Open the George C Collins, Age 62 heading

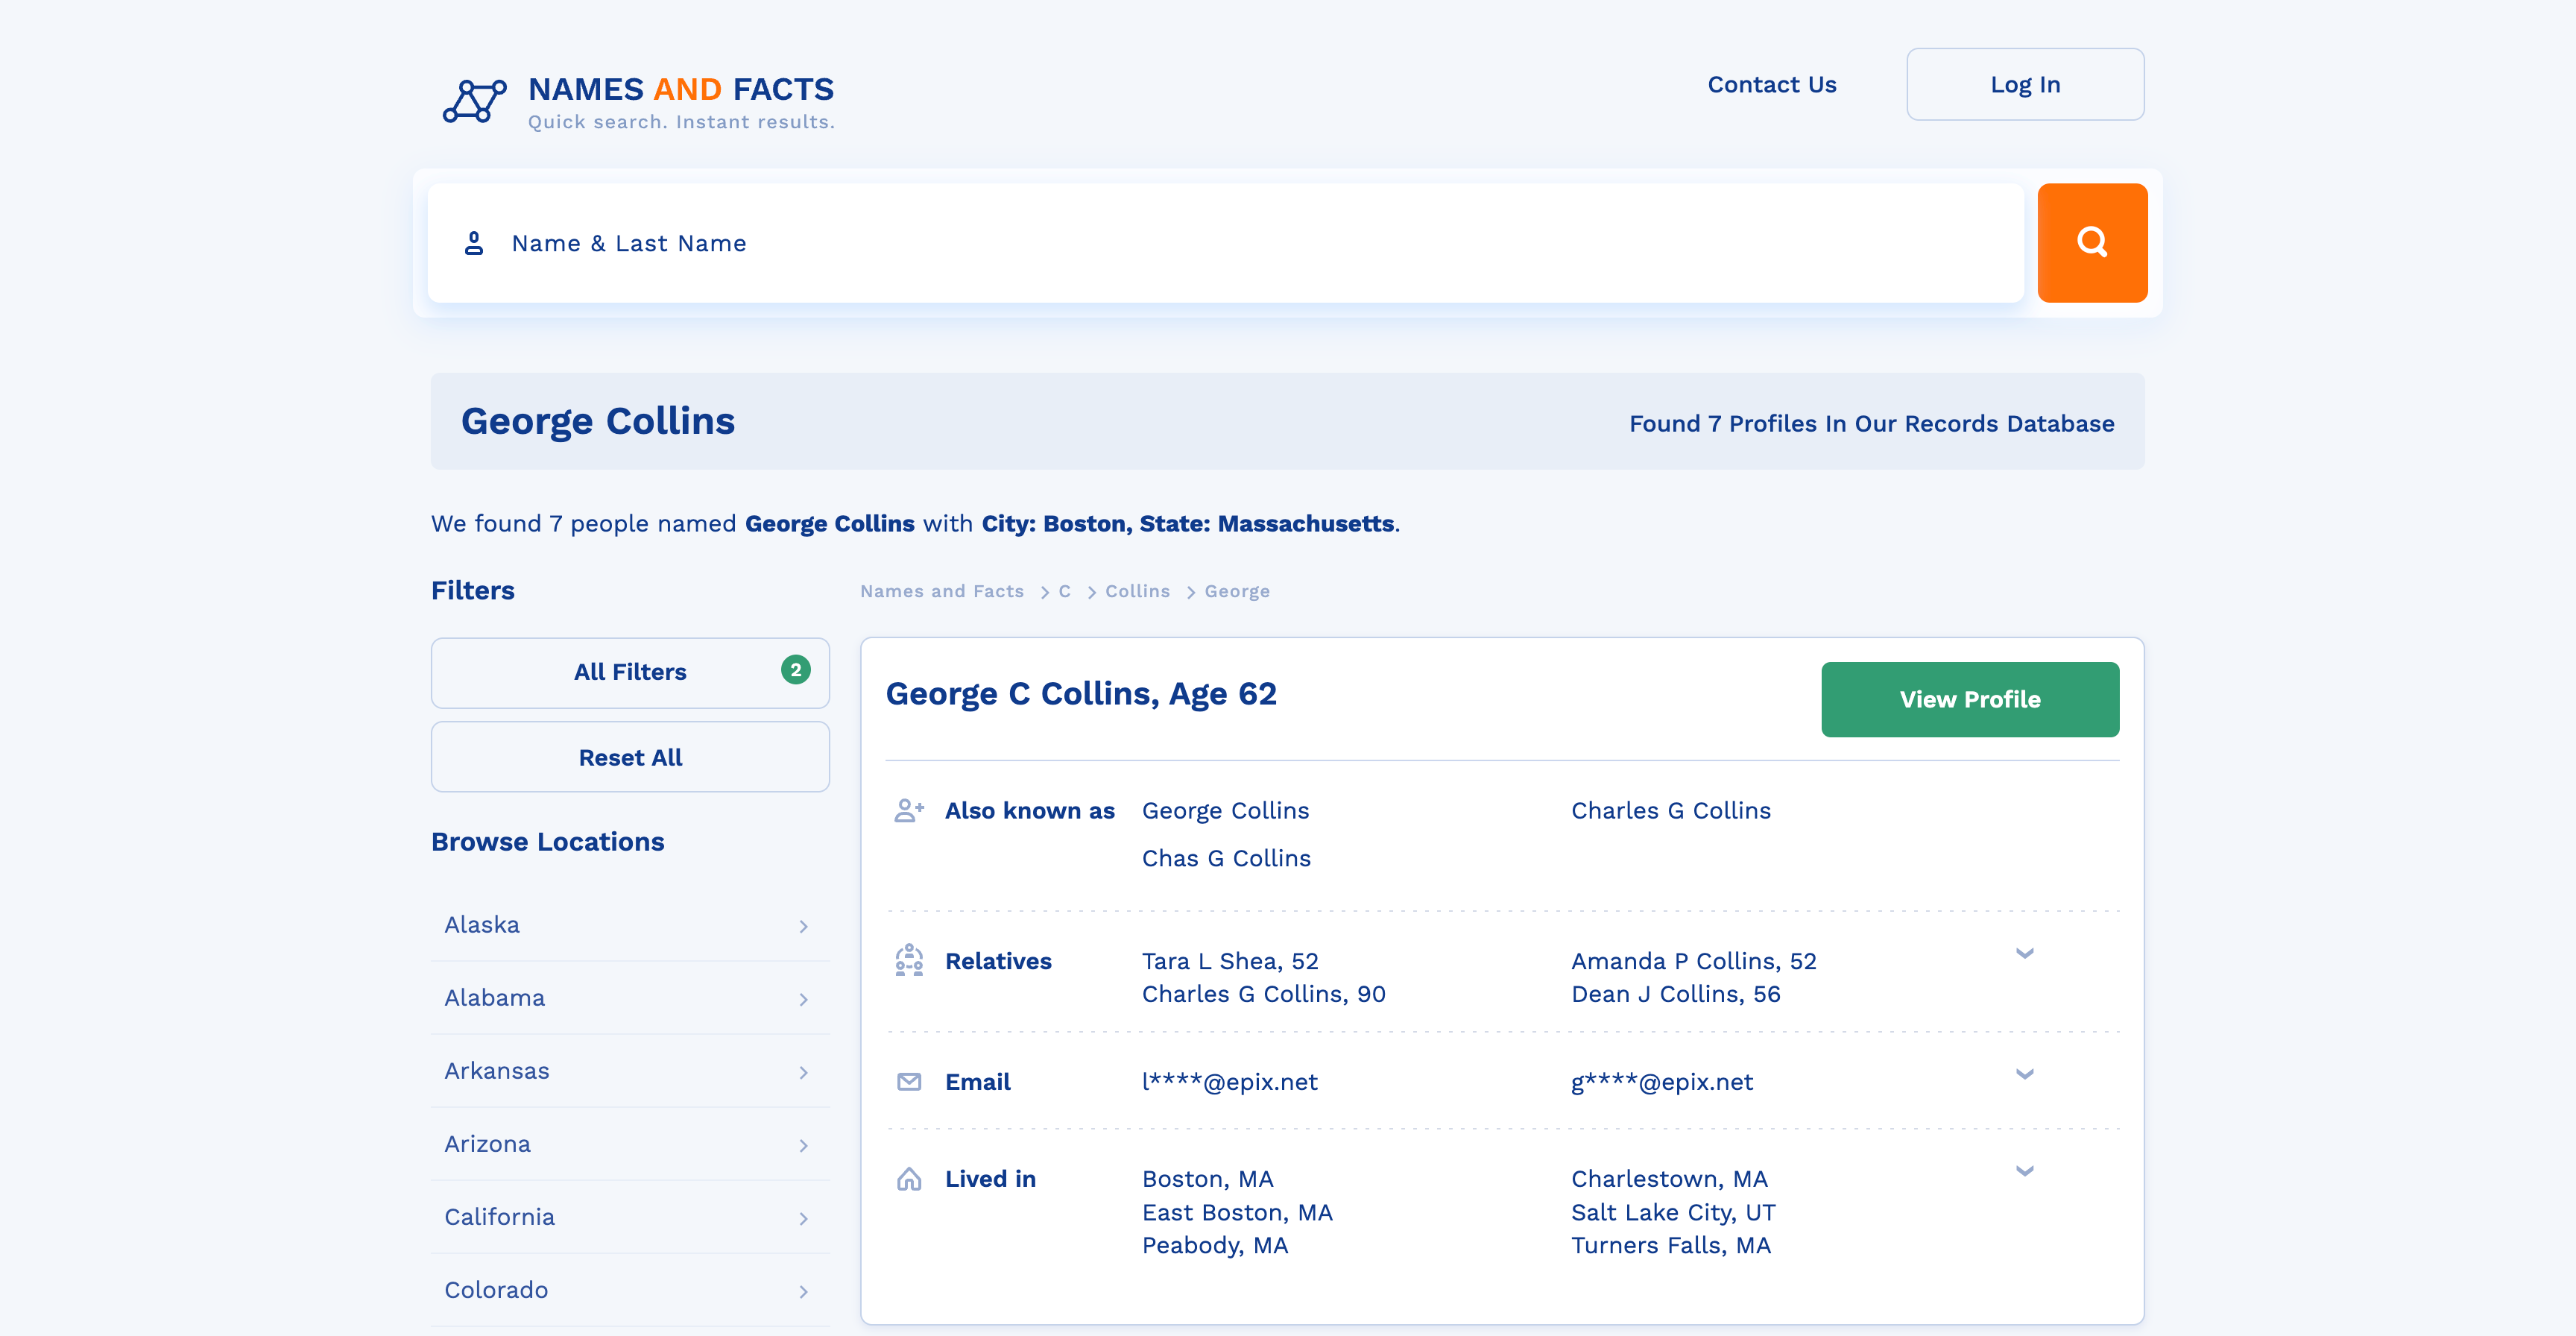1081,694
